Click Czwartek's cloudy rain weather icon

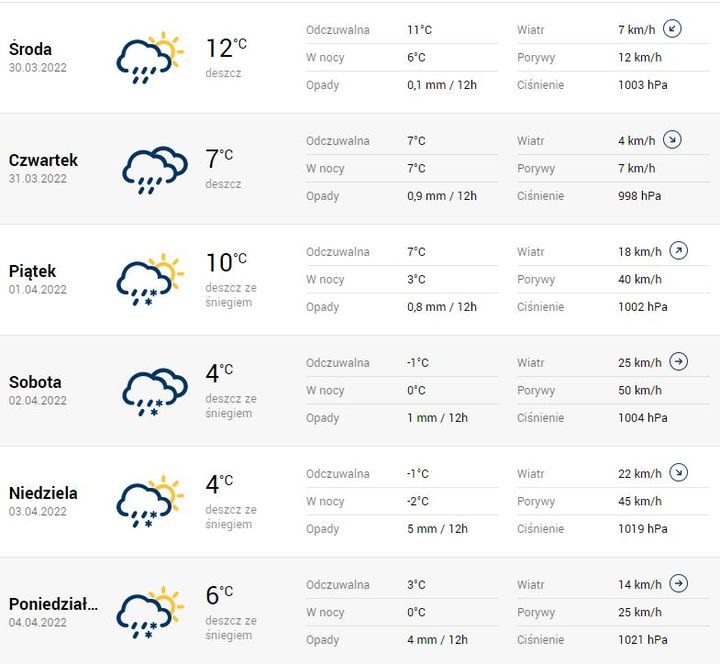pyautogui.click(x=155, y=170)
